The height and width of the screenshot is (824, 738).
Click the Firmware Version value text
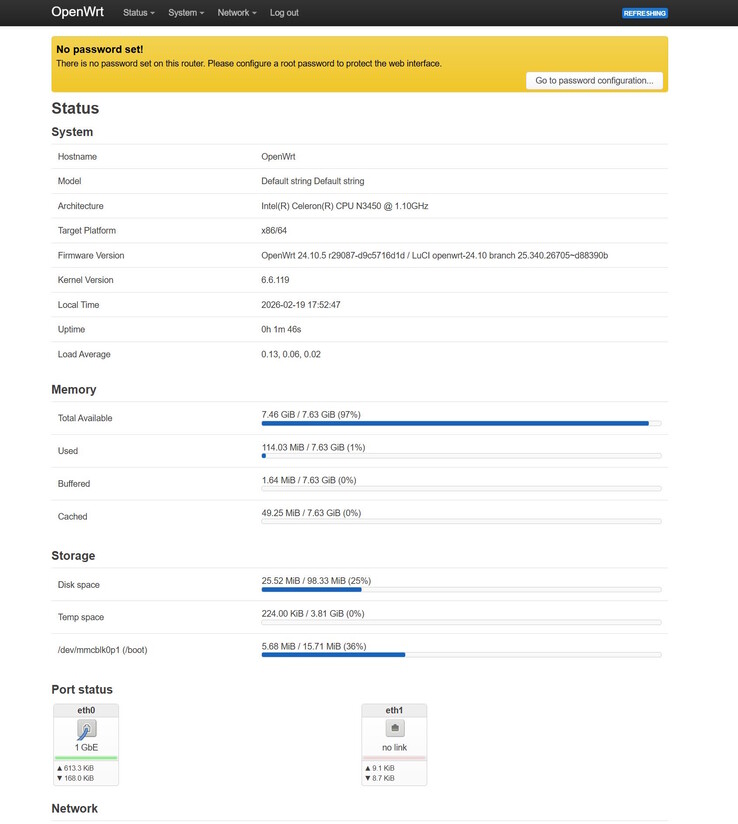point(434,255)
